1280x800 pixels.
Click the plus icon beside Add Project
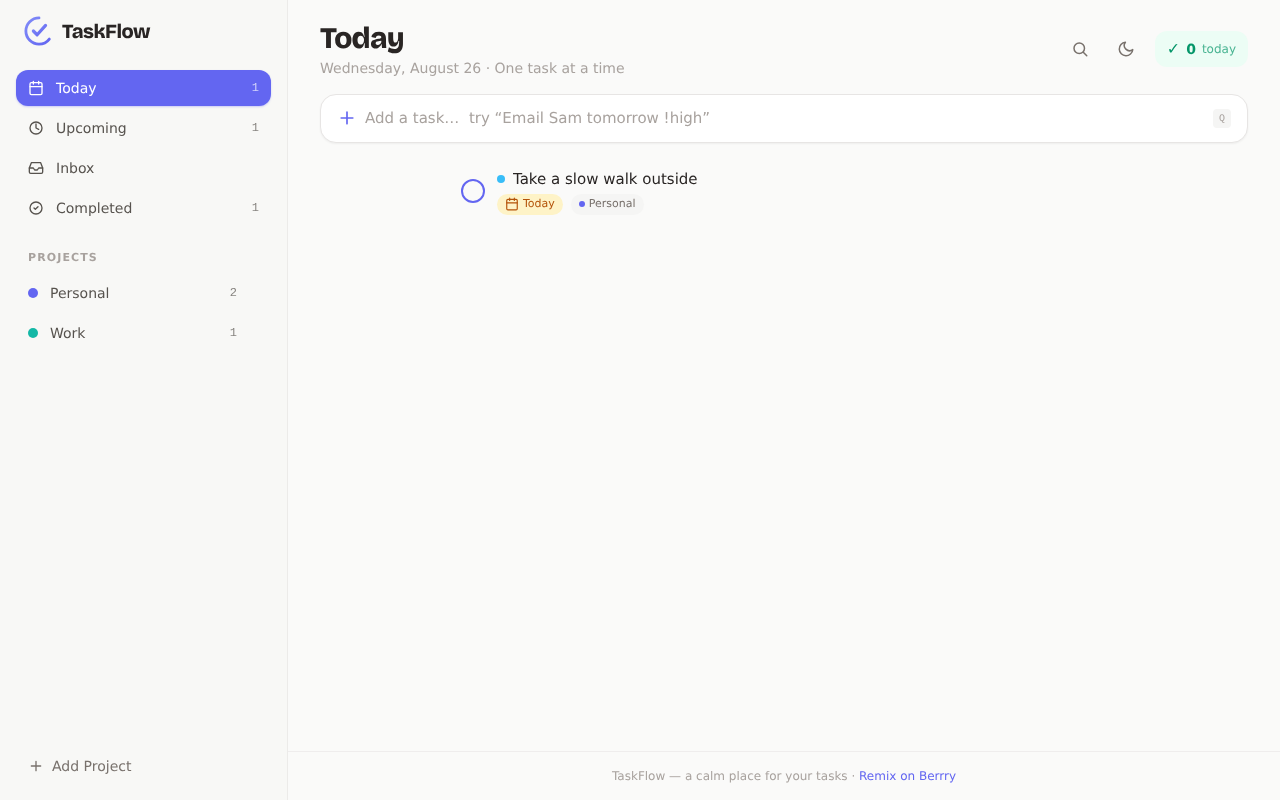[36, 766]
